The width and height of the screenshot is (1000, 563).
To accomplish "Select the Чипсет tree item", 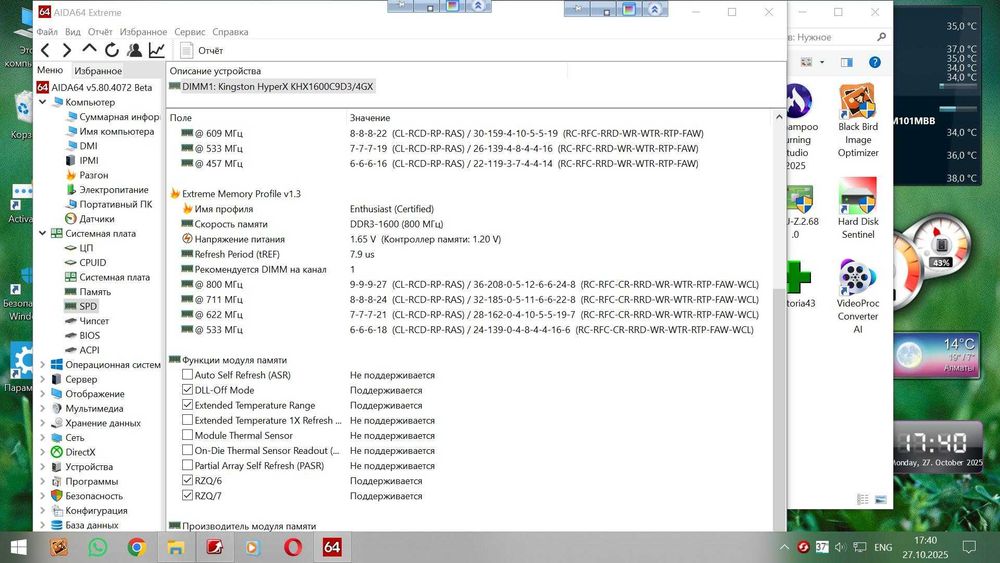I will click(87, 321).
